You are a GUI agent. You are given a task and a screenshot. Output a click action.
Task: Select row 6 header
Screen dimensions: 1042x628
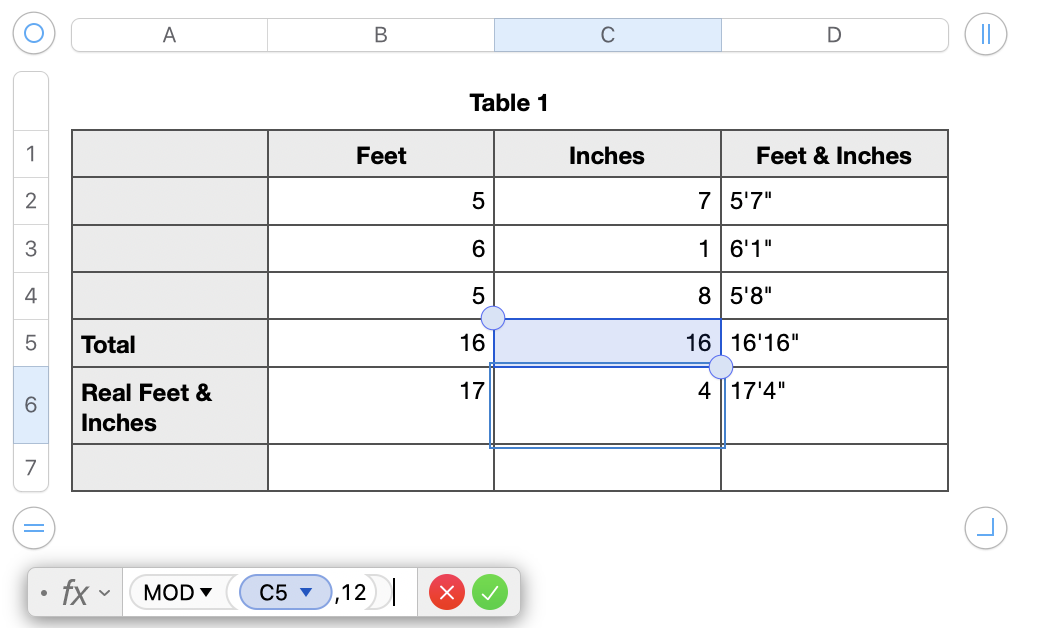(x=30, y=405)
